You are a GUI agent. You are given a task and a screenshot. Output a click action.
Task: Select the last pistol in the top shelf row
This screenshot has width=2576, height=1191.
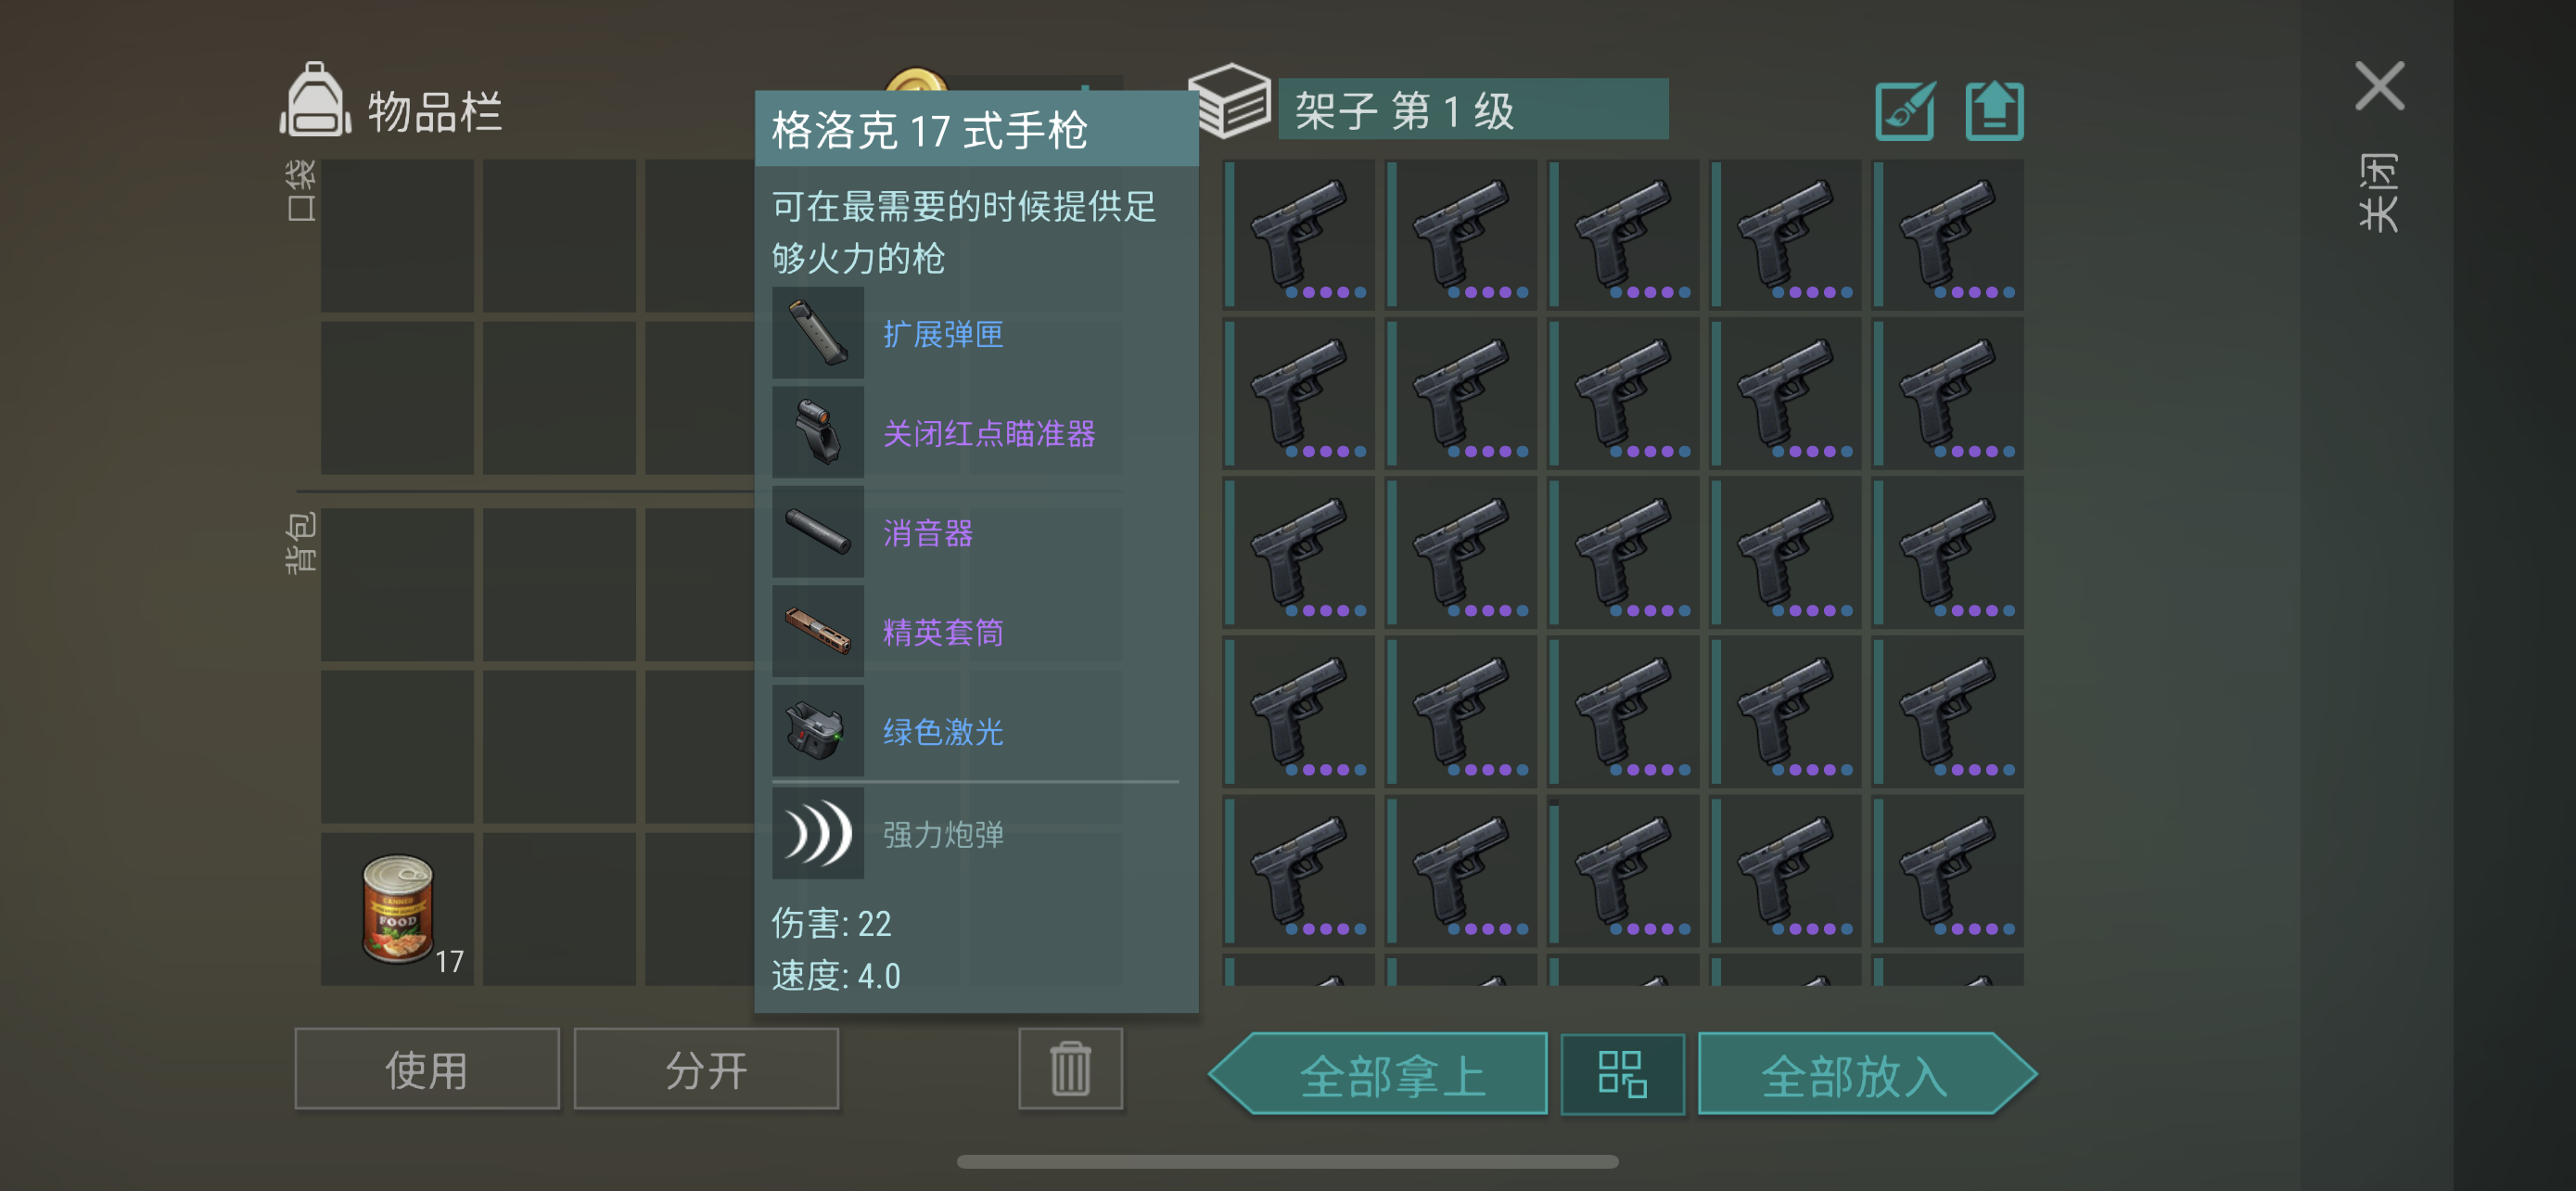1948,235
